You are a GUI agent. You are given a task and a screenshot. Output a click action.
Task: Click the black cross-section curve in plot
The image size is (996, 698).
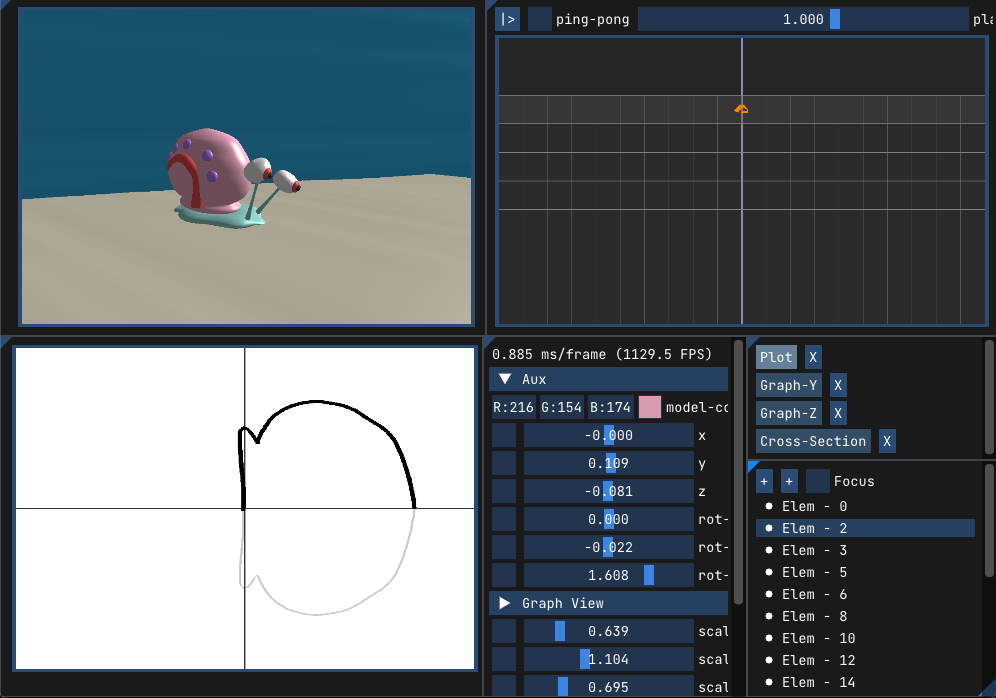(x=318, y=401)
